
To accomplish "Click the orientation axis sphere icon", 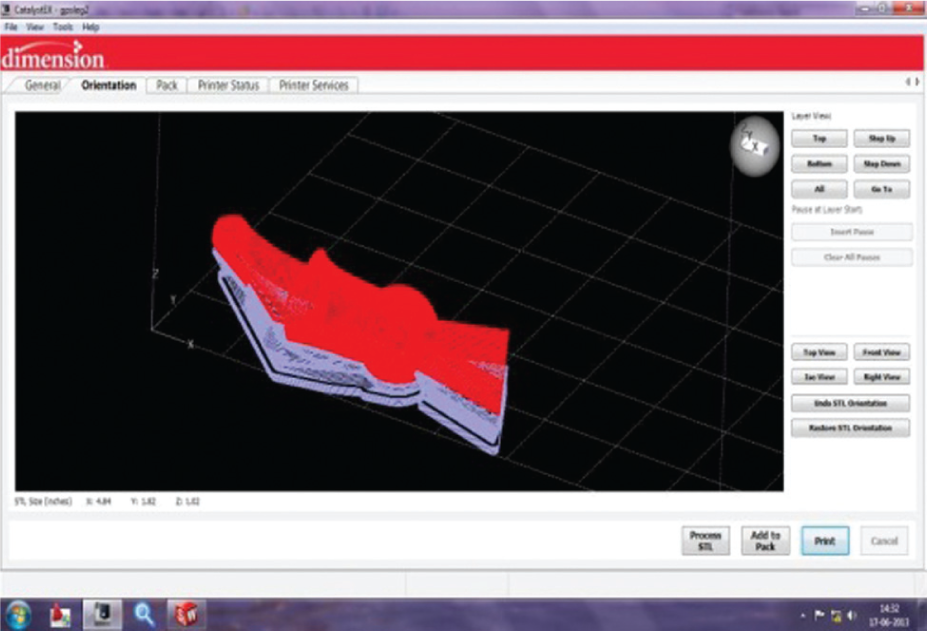I will click(755, 146).
